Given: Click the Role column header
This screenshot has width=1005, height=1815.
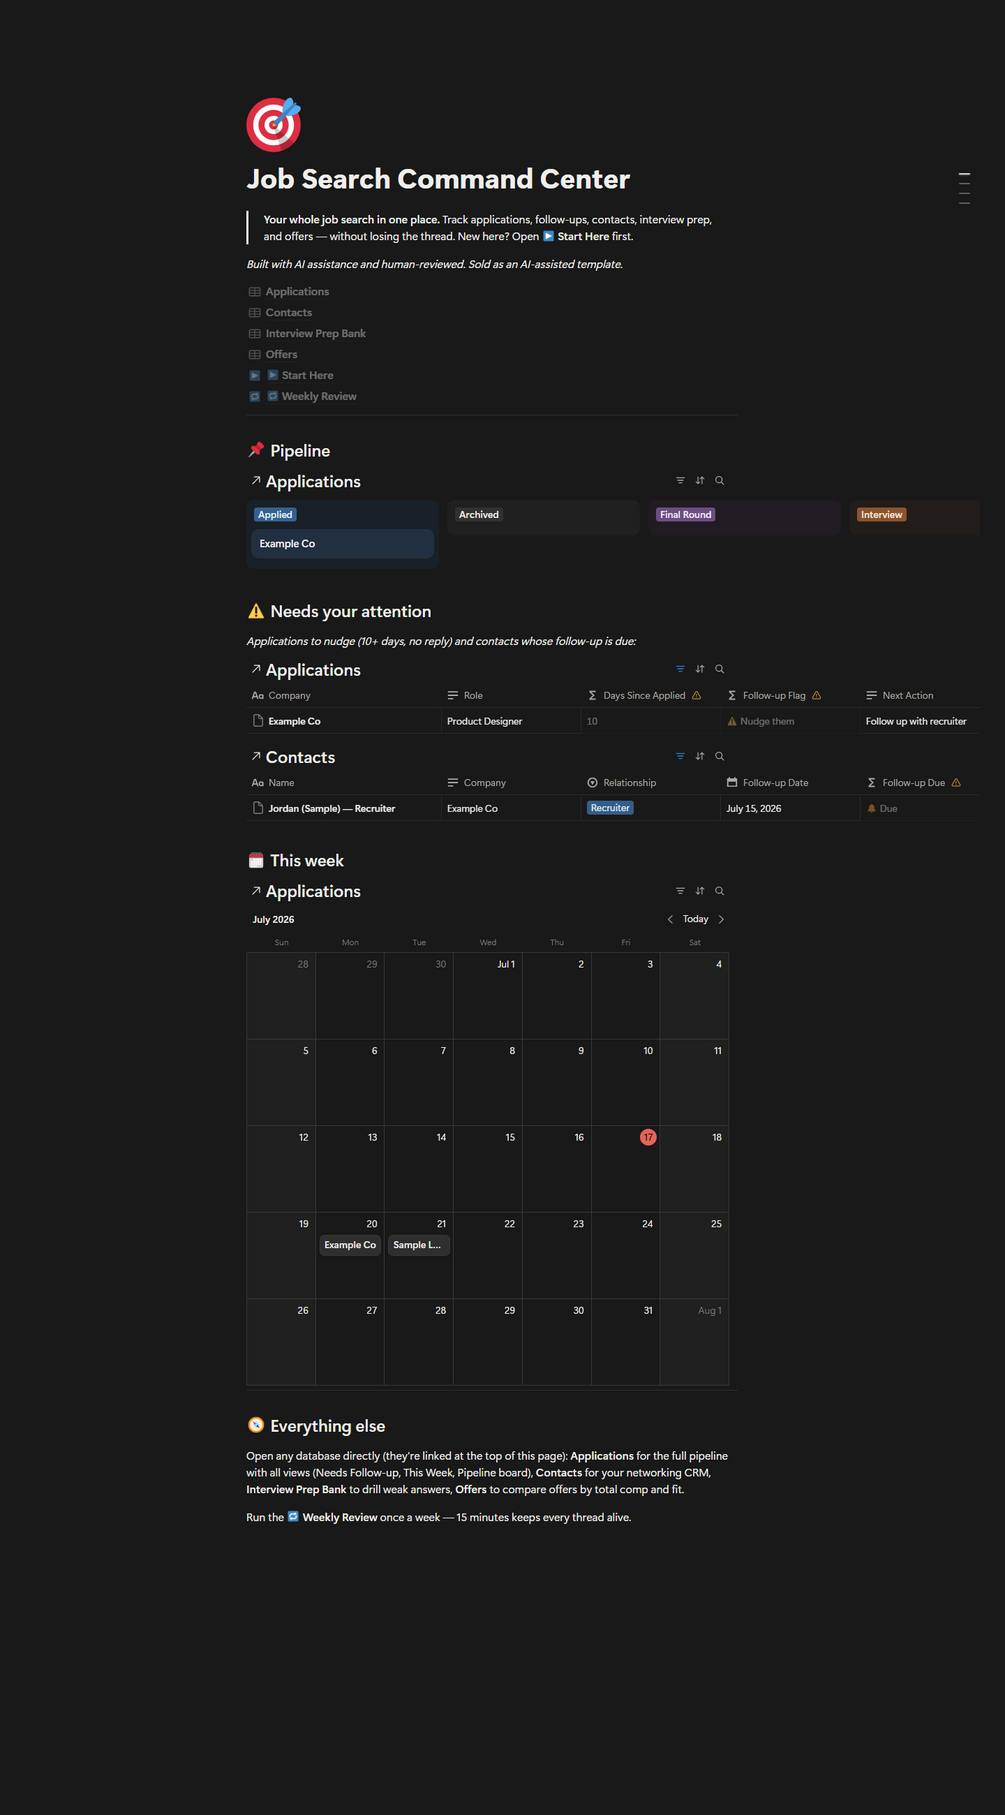Looking at the screenshot, I should click(511, 696).
